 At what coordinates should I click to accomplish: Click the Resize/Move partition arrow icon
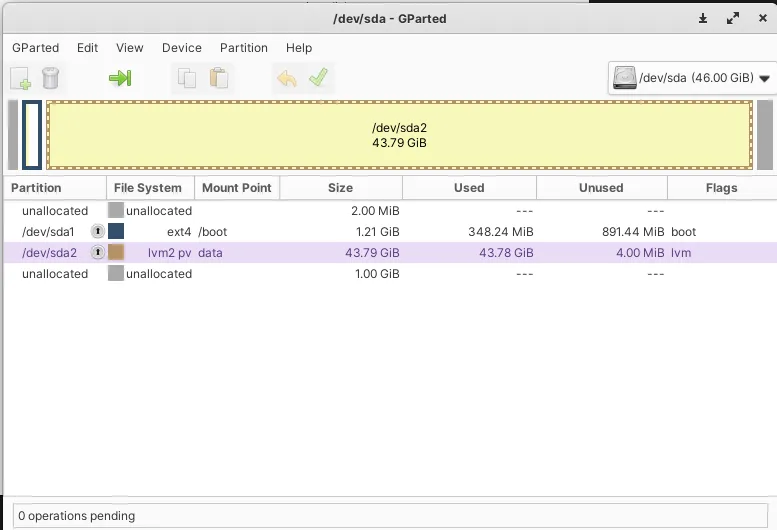(x=120, y=78)
